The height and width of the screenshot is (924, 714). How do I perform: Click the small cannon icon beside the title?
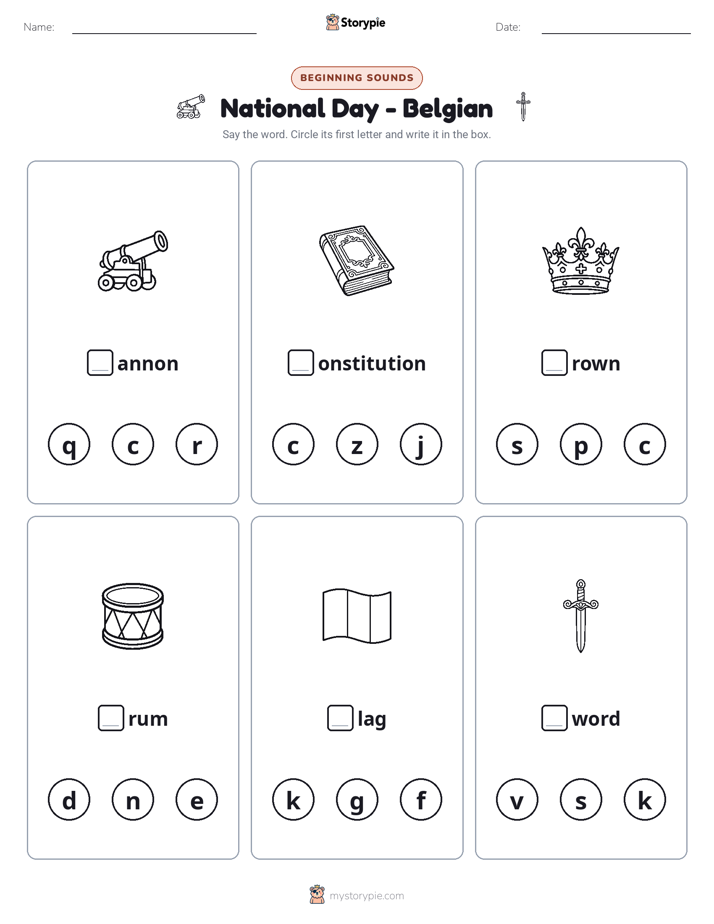coord(191,107)
